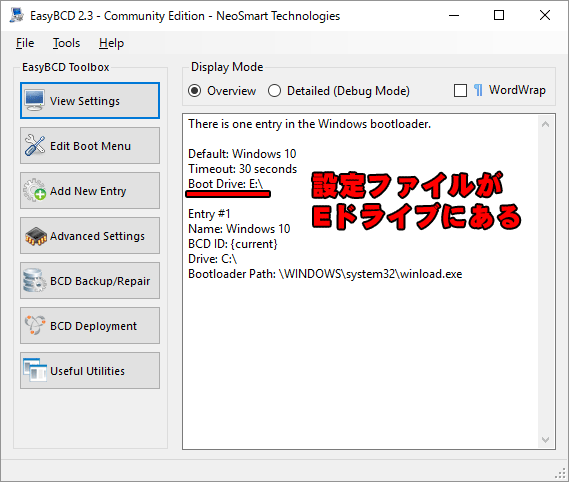Image resolution: width=569 pixels, height=482 pixels.
Task: Select Detailed (Debug Mode) radio button
Action: coord(274,91)
